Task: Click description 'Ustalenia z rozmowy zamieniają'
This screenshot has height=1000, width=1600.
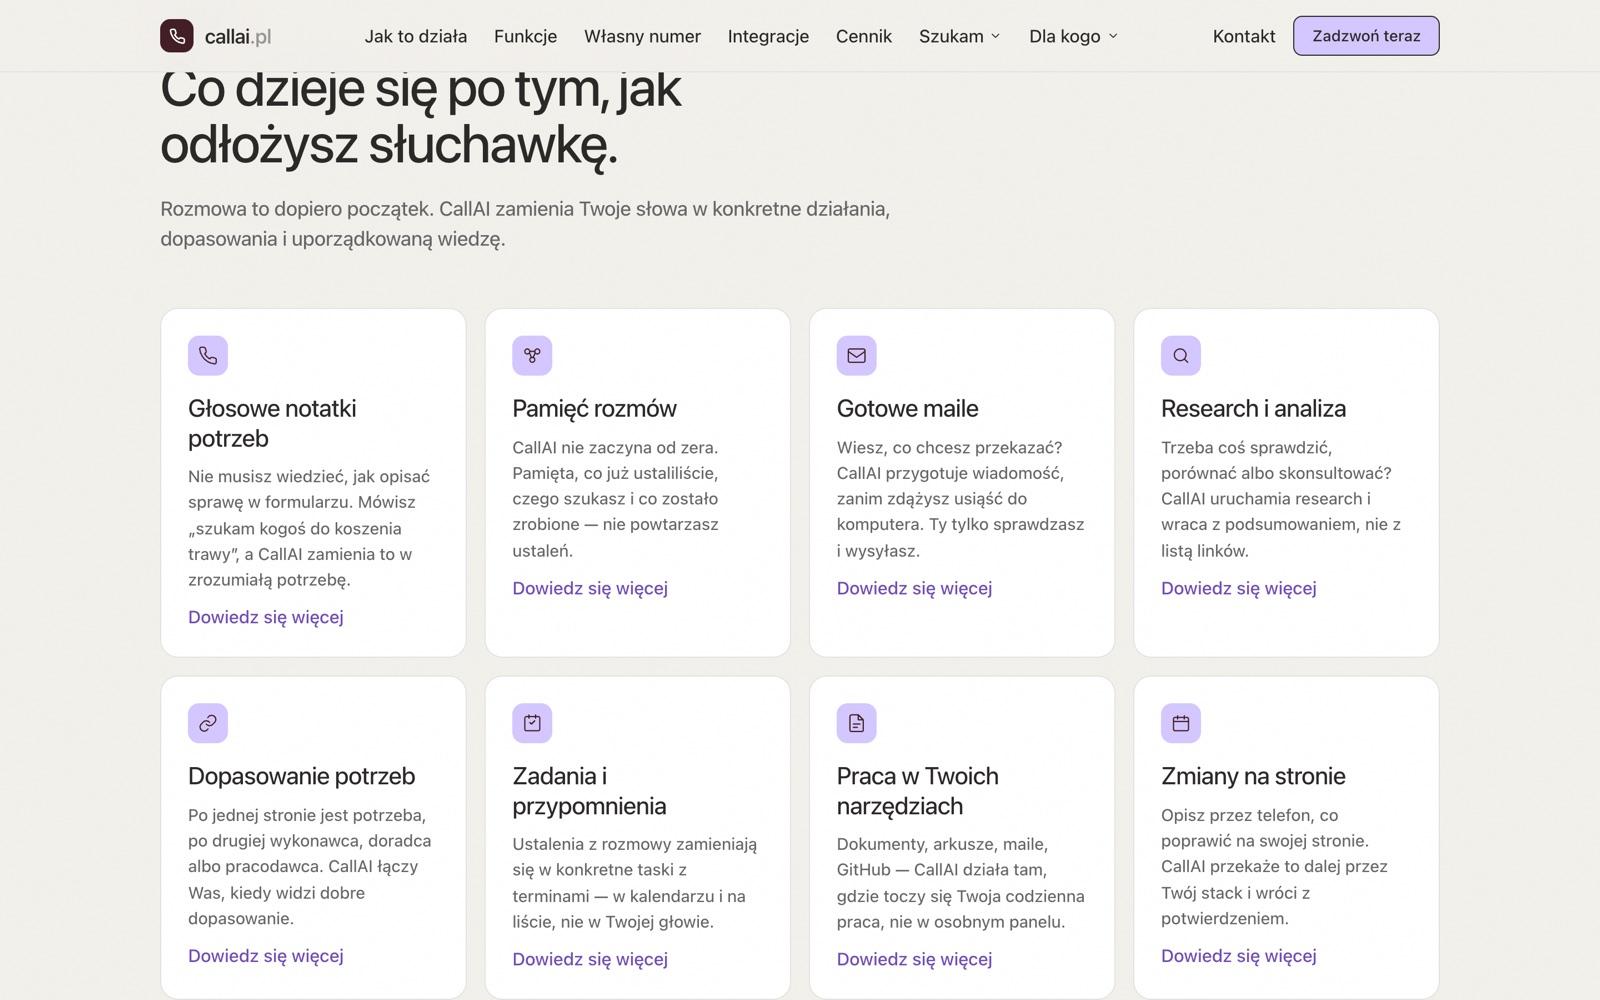Action: (x=635, y=883)
